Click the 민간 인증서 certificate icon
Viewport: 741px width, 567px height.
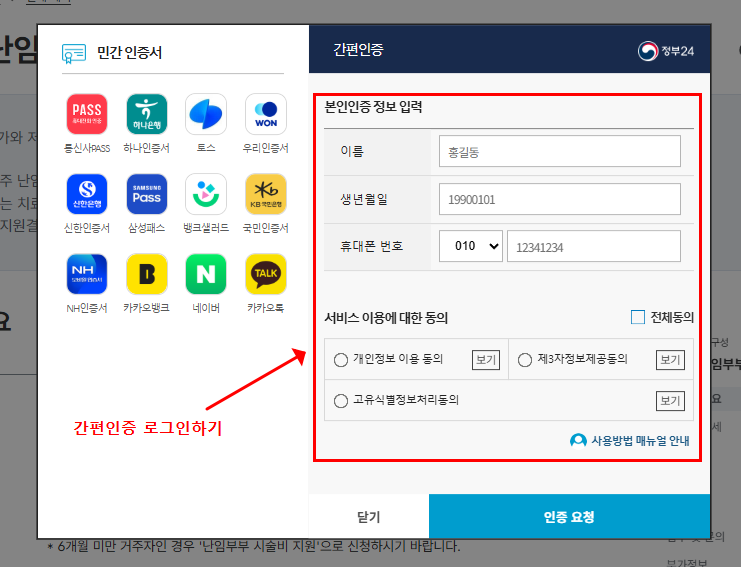pos(74,53)
